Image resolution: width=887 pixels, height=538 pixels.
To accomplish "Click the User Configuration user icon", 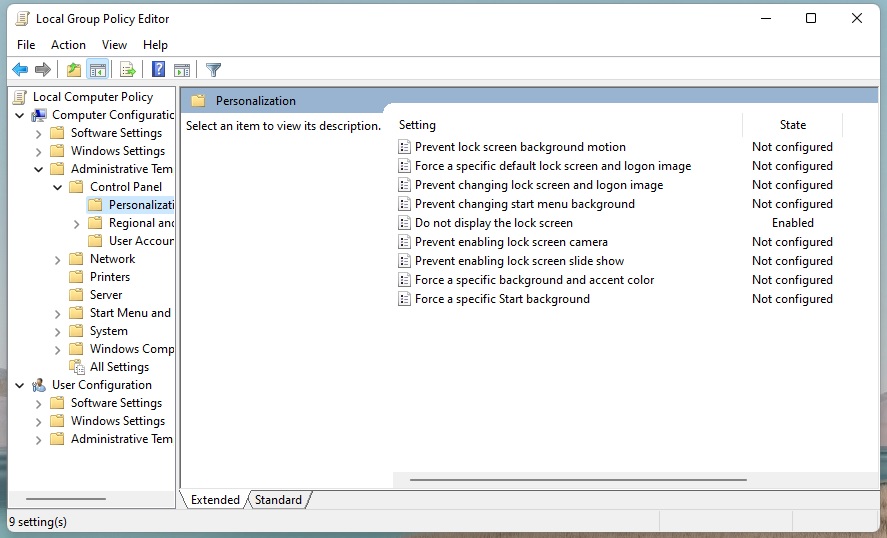I will (39, 385).
